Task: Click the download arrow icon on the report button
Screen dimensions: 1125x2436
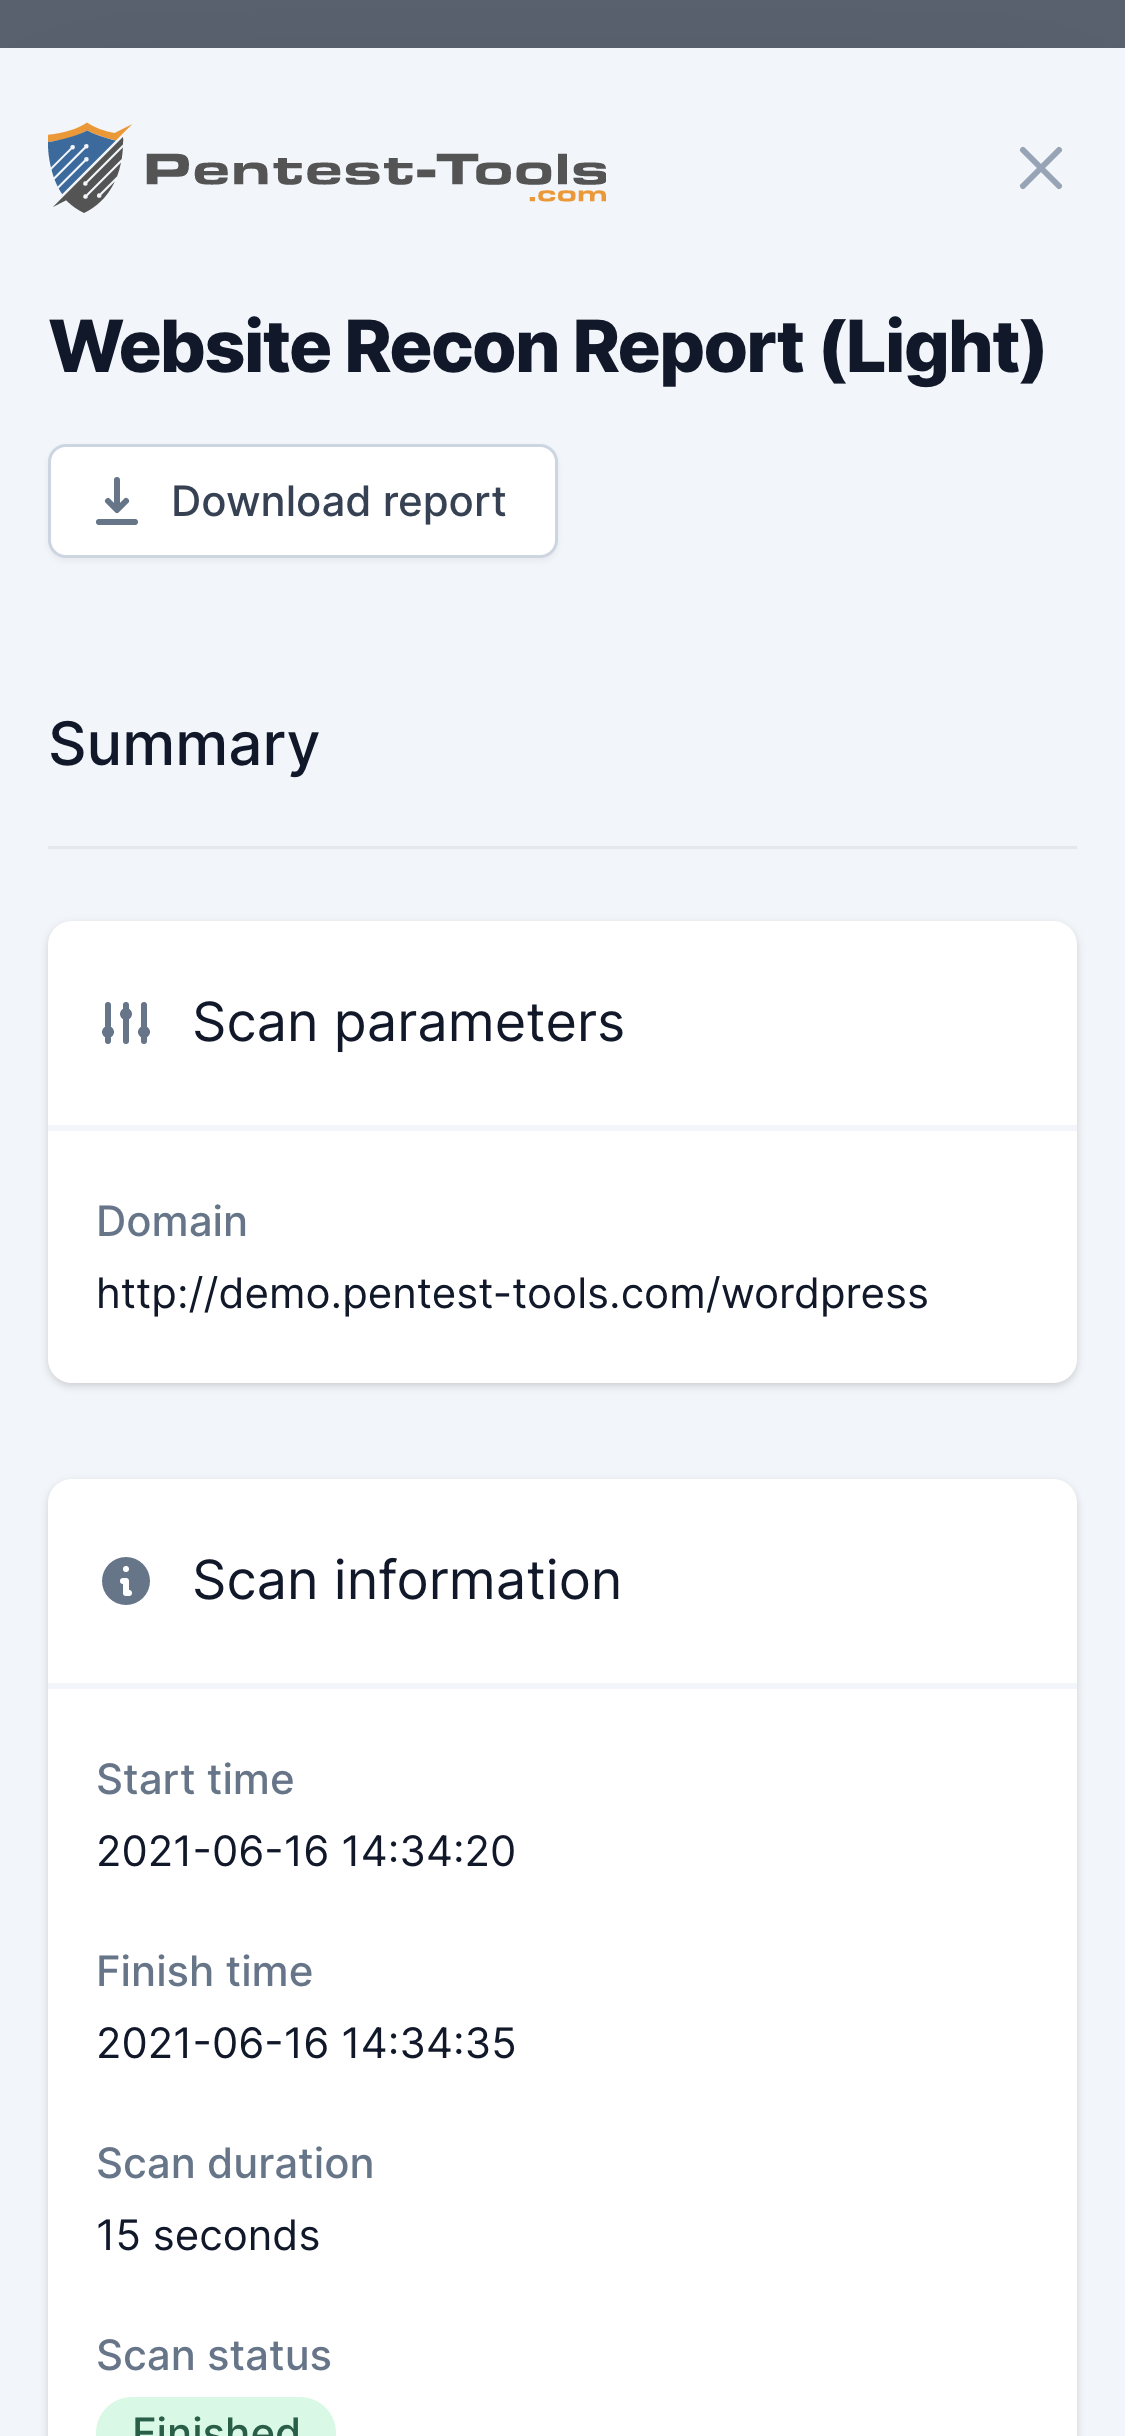Action: coord(117,500)
